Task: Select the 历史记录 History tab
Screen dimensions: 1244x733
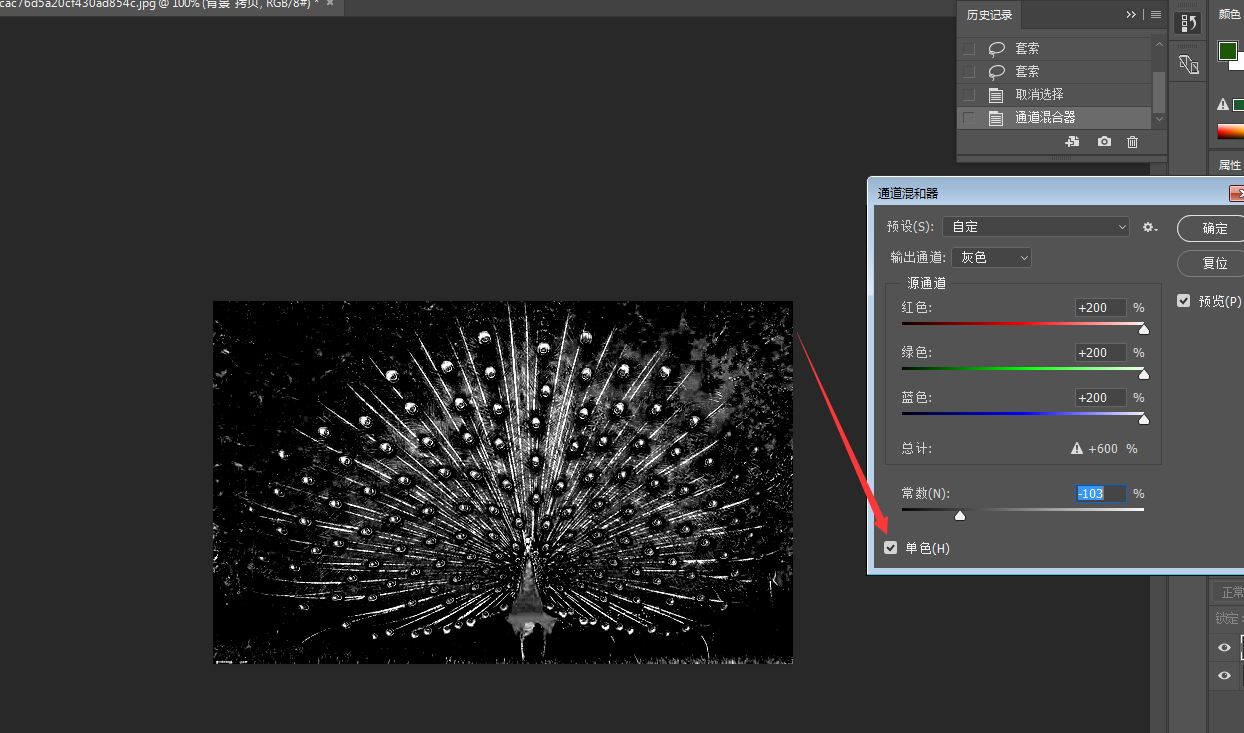Action: click(989, 15)
